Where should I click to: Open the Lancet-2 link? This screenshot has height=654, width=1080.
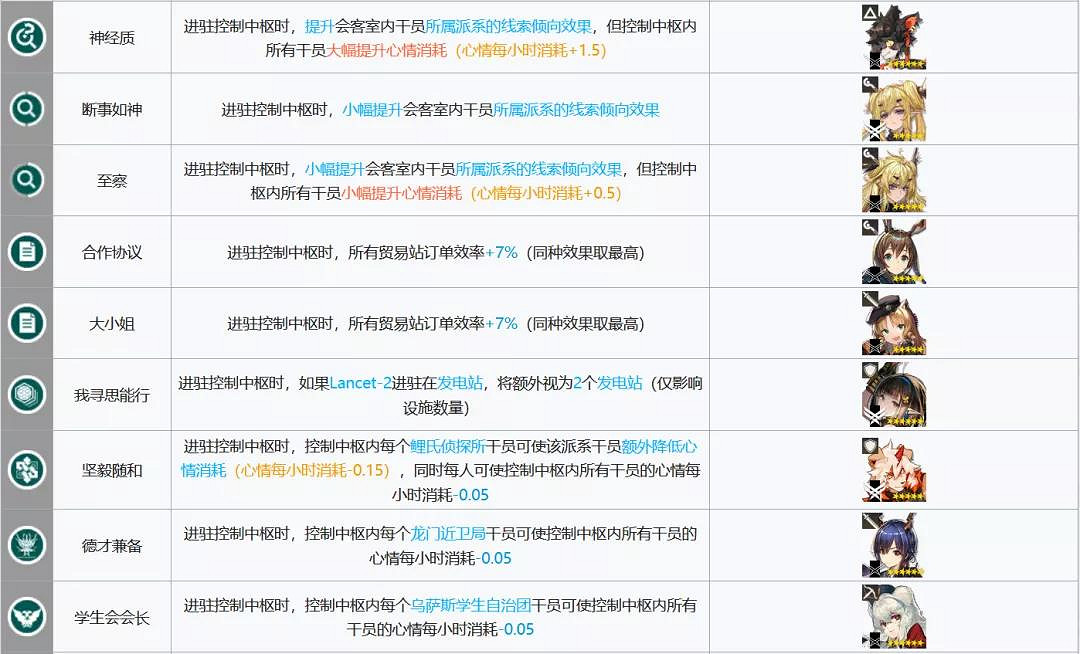click(367, 383)
